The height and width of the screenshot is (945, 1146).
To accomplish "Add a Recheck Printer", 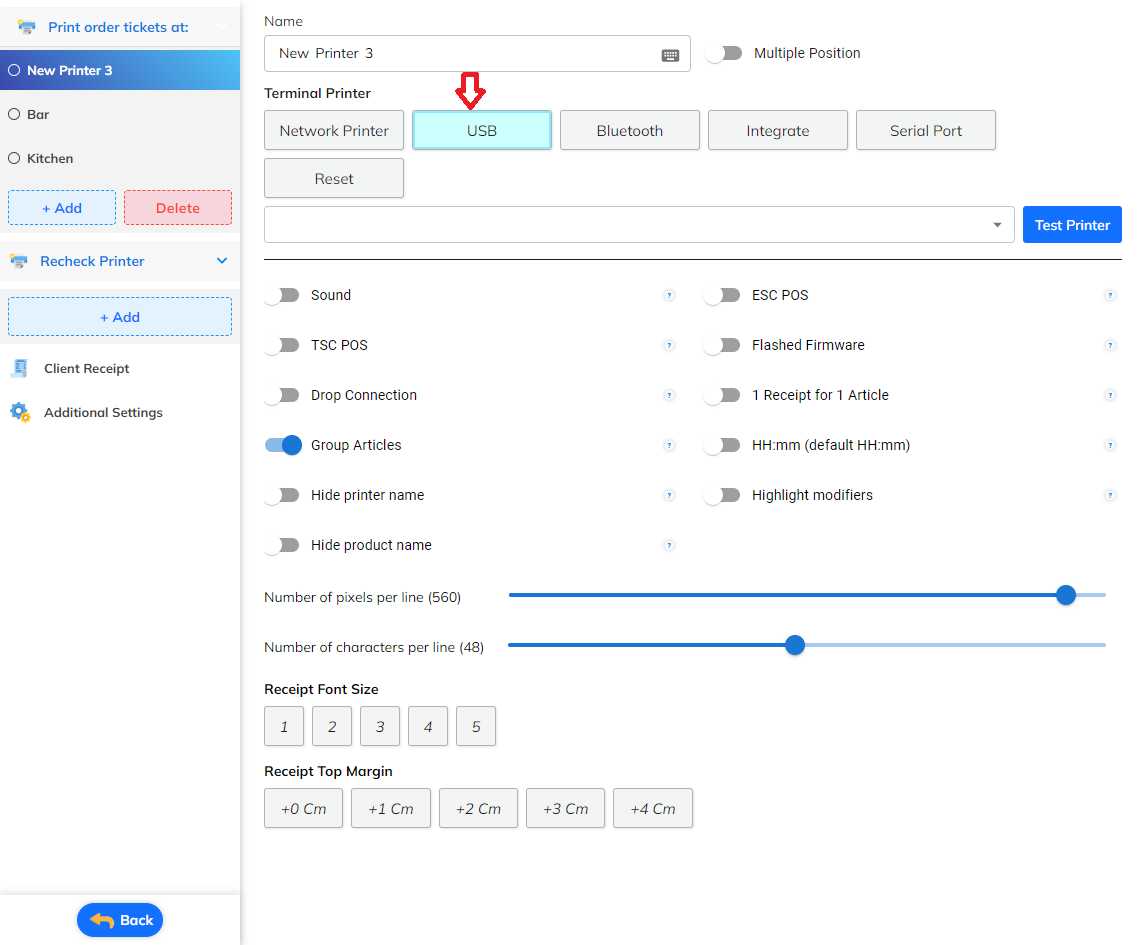I will (120, 316).
